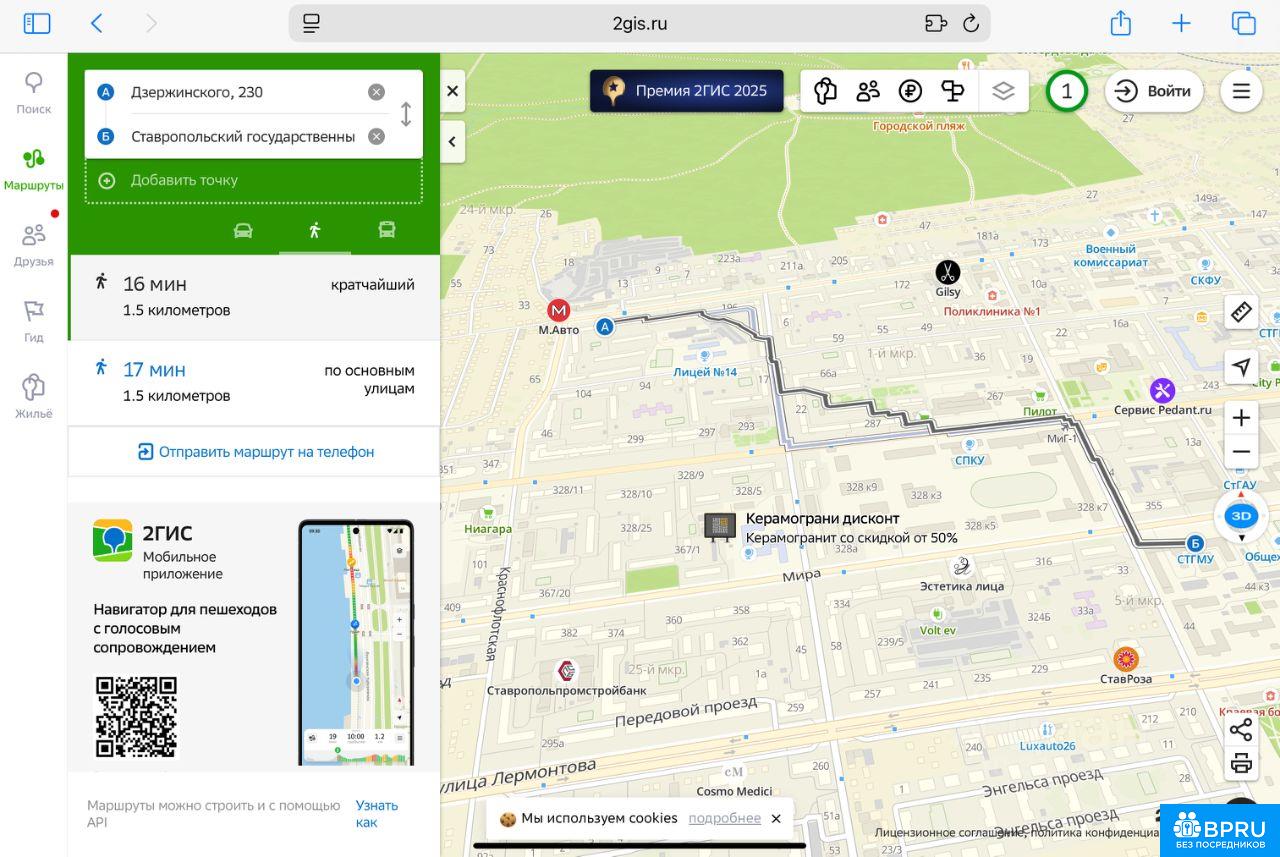
Task: Zoom in the map with plus
Action: pyautogui.click(x=1241, y=418)
